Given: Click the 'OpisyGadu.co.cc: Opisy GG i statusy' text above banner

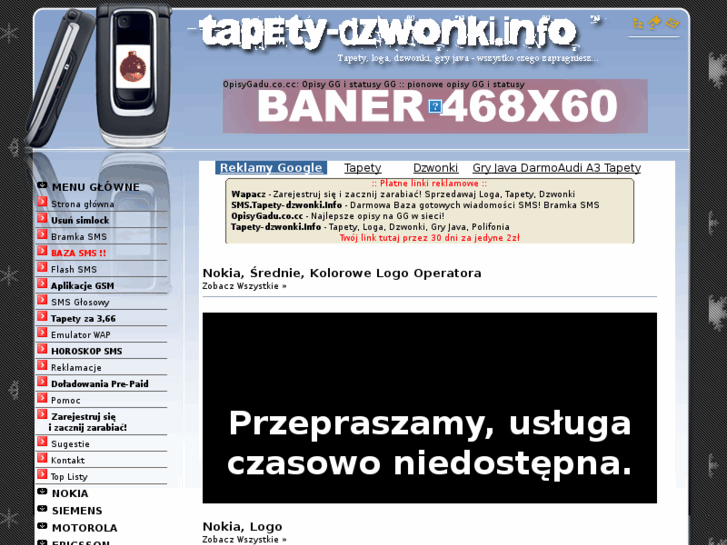Looking at the screenshot, I should (x=374, y=84).
